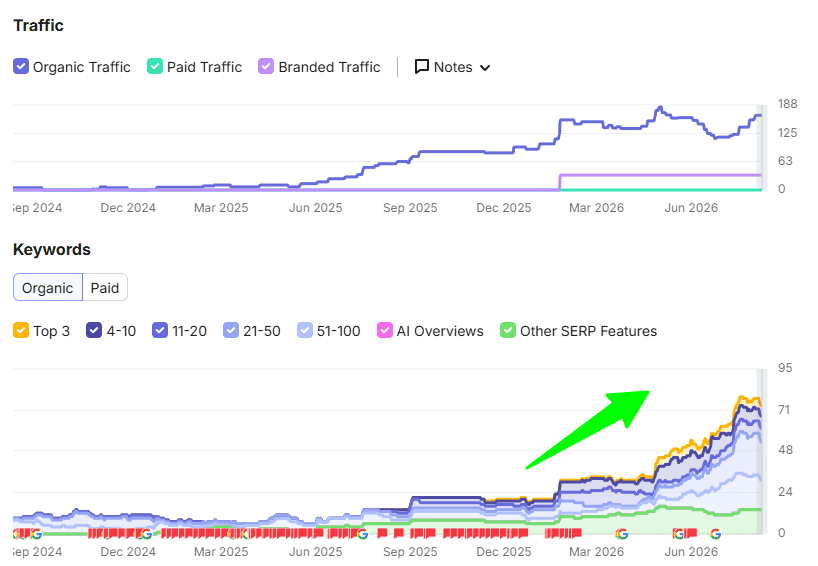Click the red note flag right after Jun 2026 Google icon
This screenshot has height=566, width=818.
pyautogui.click(x=691, y=533)
